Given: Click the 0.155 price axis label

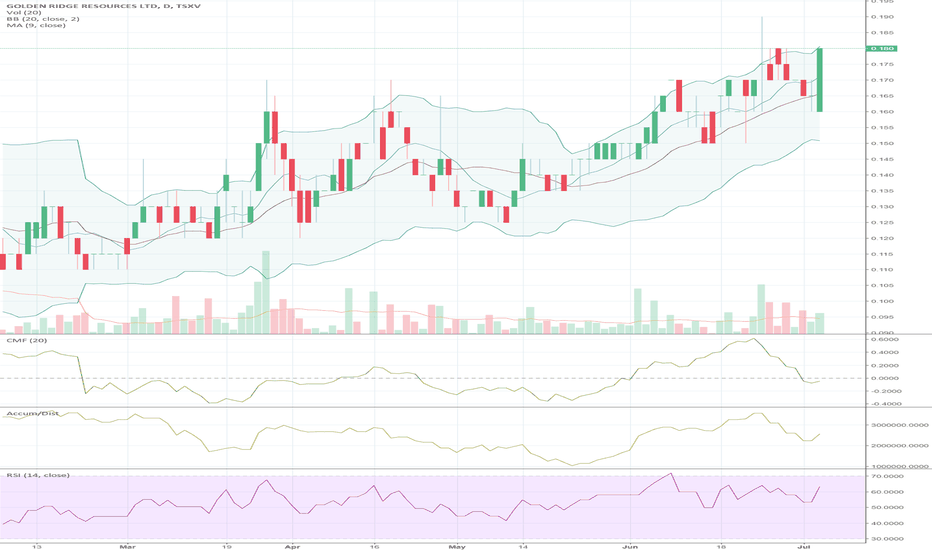Looking at the screenshot, I should click(882, 127).
